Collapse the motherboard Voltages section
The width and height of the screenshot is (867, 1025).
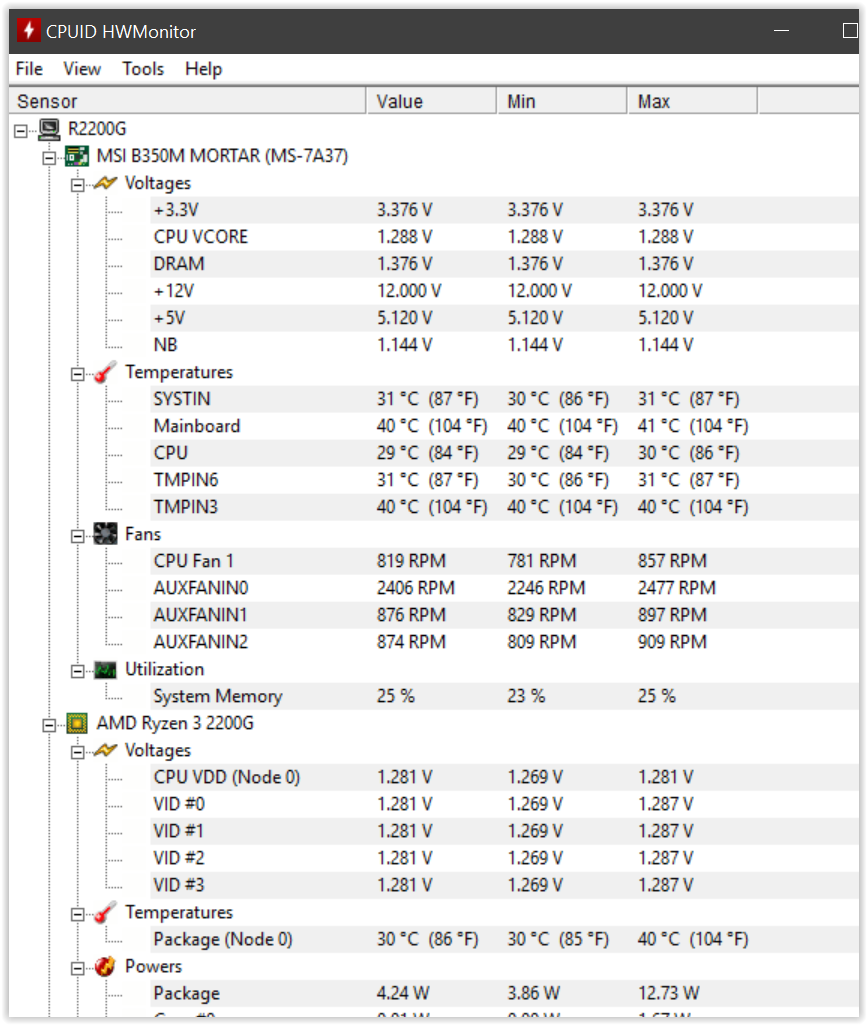point(77,184)
